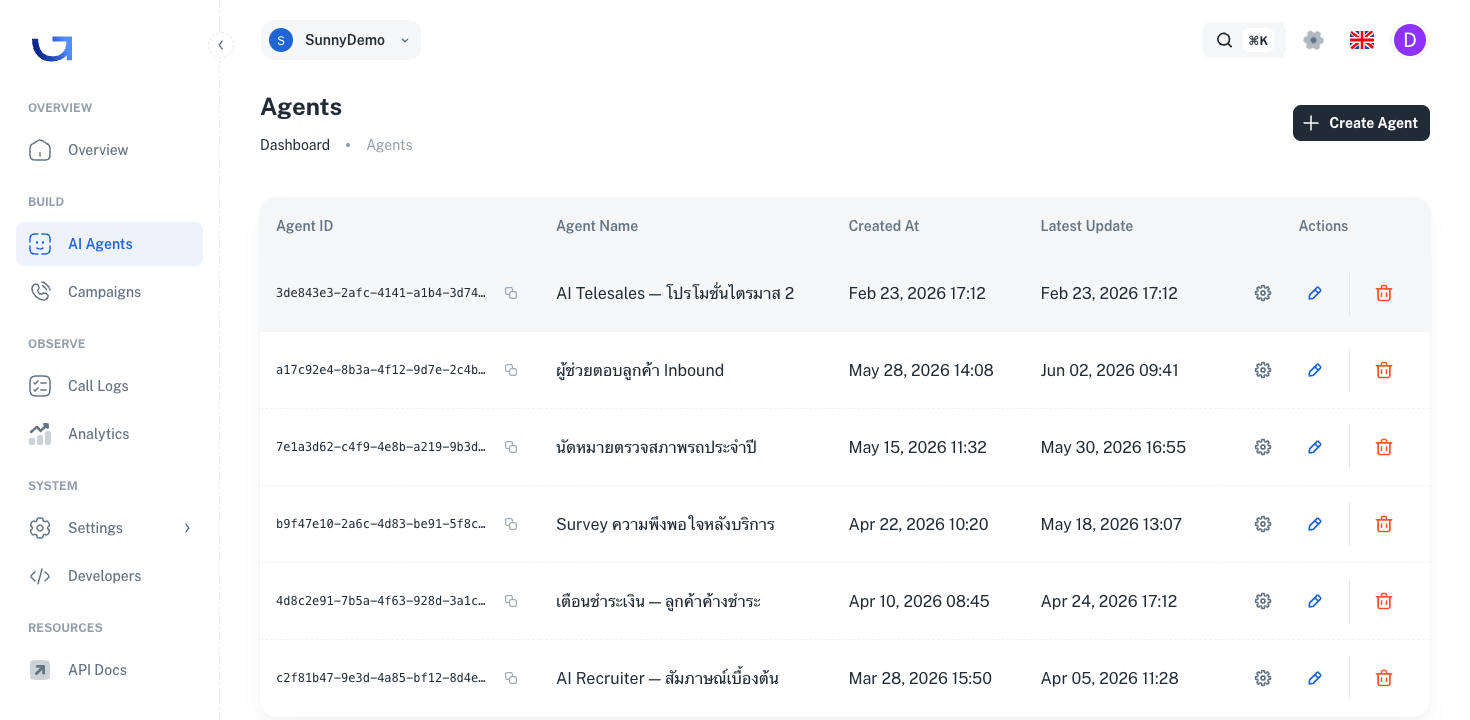This screenshot has height=720, width=1470.
Task: Edit the ผู้ช่วยตอบลูกค้า Inbound agent with pencil icon
Action: [1315, 370]
